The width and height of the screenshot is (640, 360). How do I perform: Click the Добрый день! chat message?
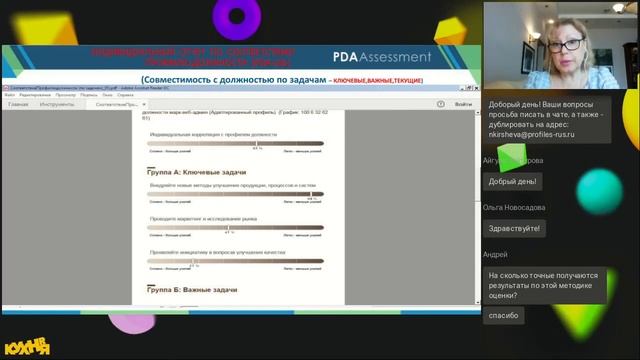(x=513, y=182)
